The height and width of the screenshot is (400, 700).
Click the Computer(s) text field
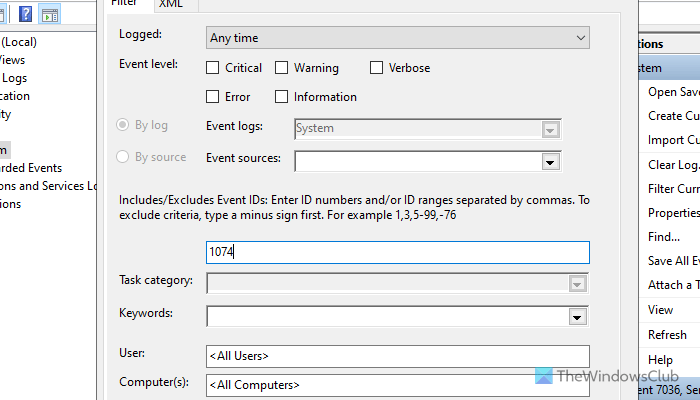(397, 384)
